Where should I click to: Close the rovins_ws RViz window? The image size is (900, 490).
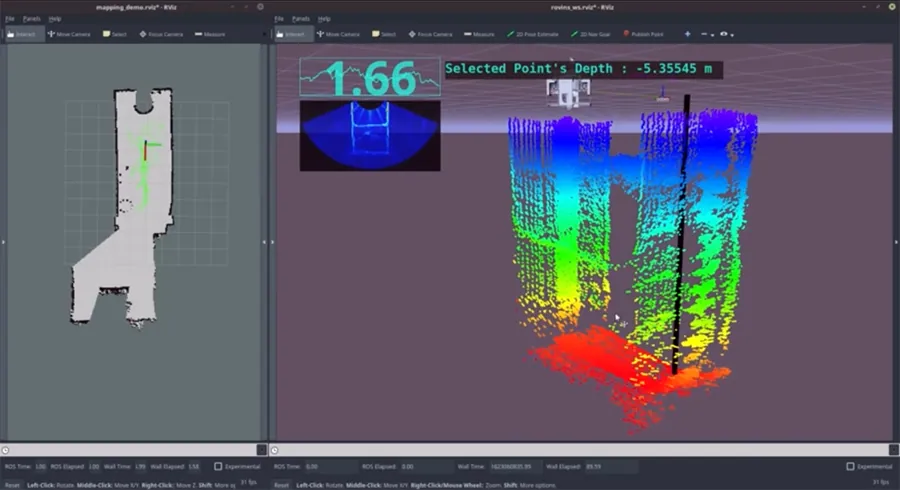892,7
